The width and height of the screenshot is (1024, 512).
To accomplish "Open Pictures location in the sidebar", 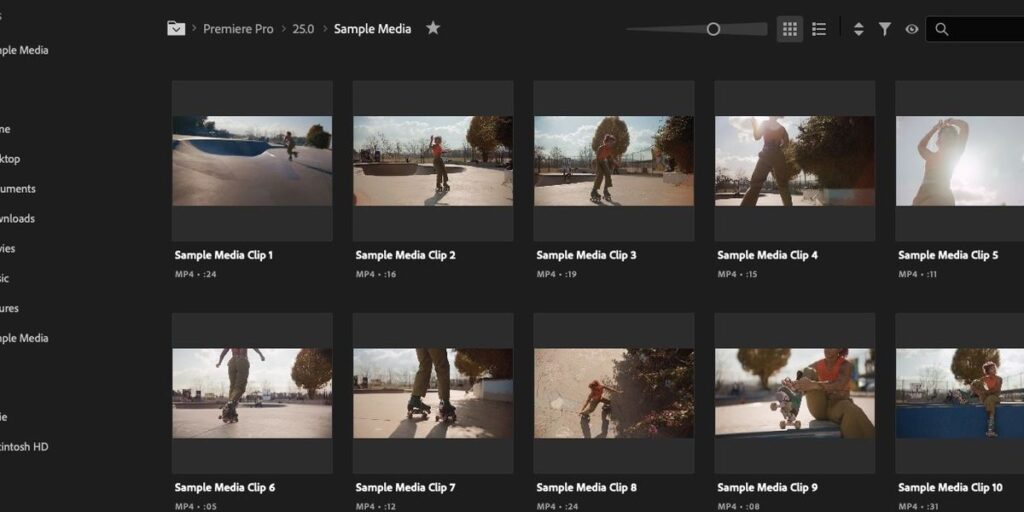I will click(x=10, y=308).
